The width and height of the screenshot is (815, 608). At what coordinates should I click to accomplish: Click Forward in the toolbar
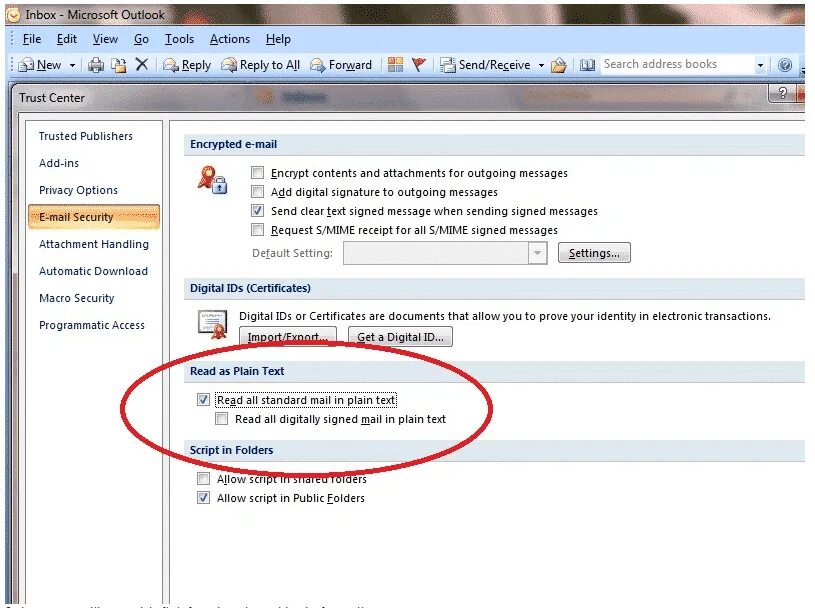[341, 65]
